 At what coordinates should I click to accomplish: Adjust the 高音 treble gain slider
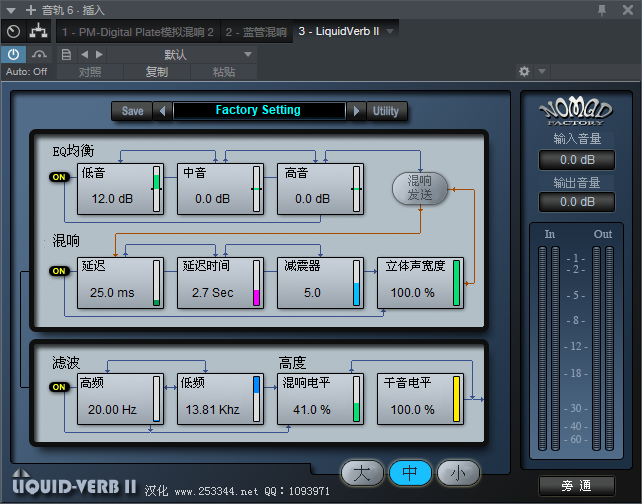click(x=357, y=189)
